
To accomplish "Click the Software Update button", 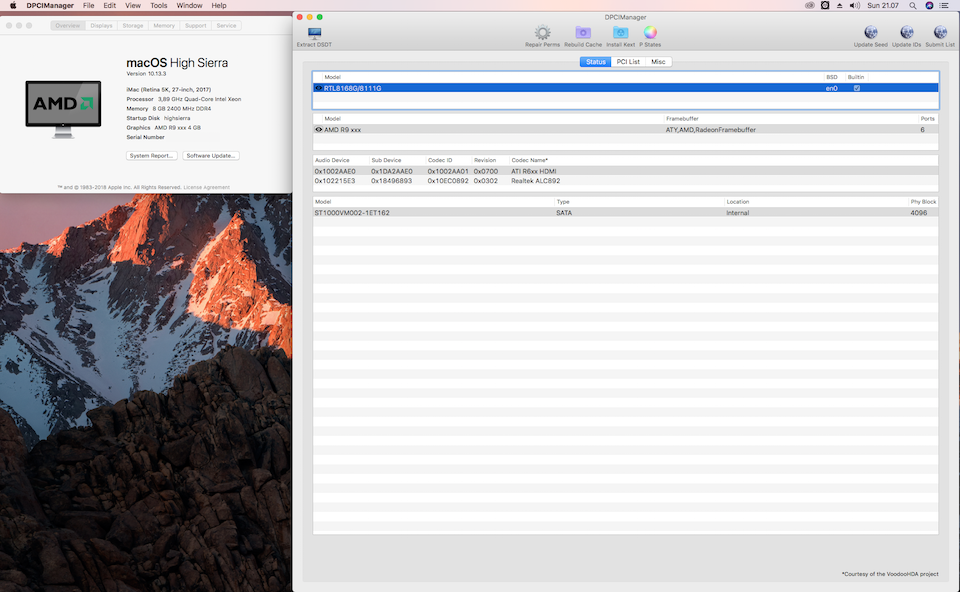I will coord(211,156).
